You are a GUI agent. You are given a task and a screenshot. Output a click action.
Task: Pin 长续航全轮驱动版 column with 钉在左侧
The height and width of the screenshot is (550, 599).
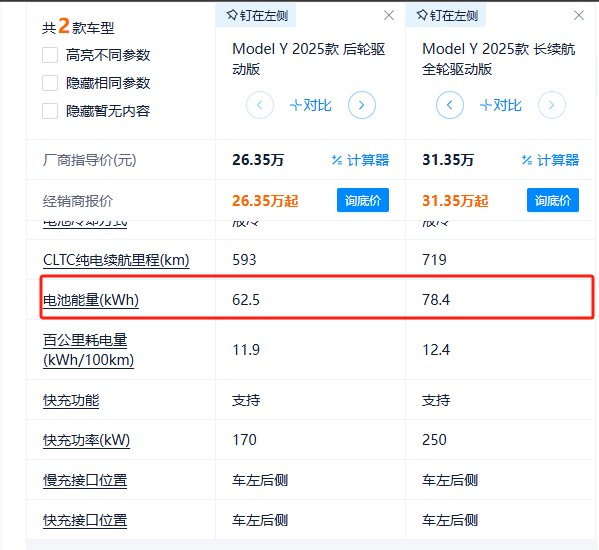click(x=446, y=16)
